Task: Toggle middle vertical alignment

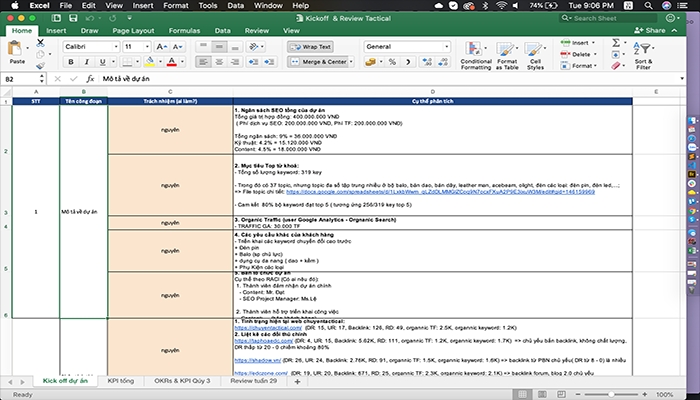Action: pyautogui.click(x=219, y=46)
